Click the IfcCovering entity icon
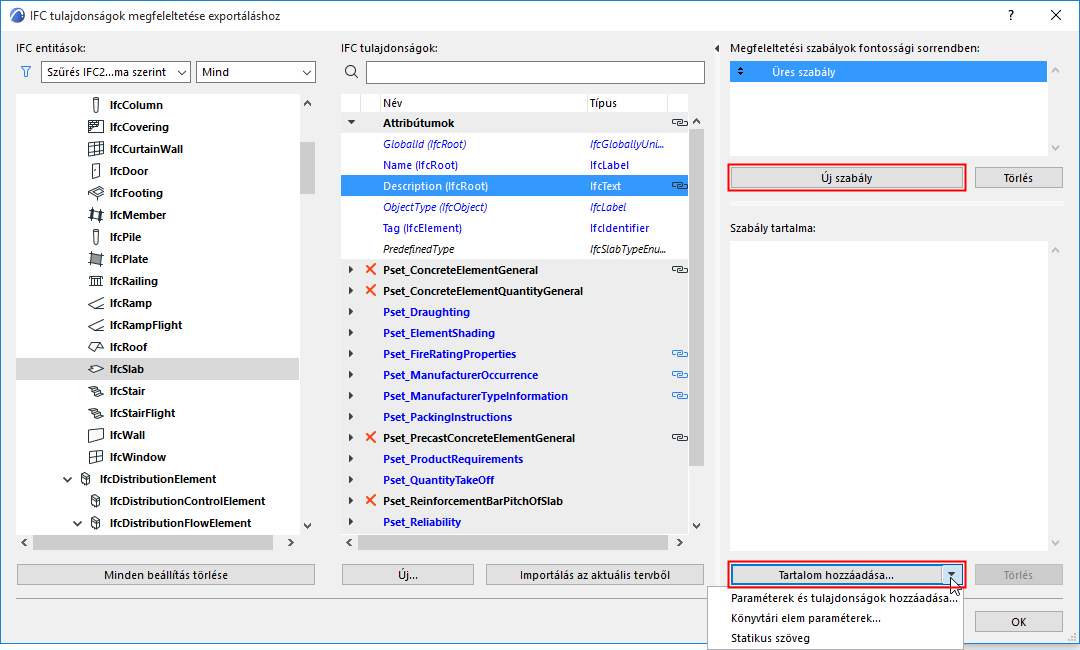The image size is (1080, 650). [x=96, y=127]
